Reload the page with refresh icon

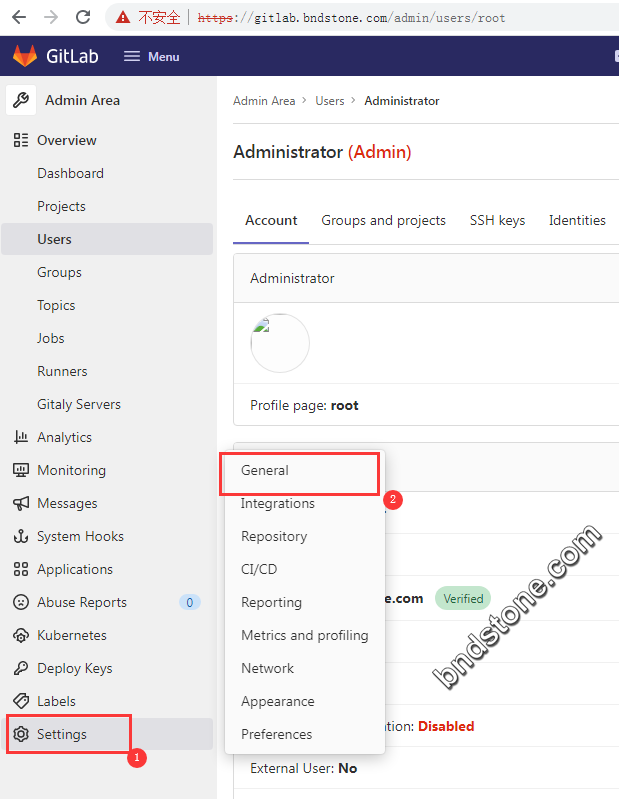point(83,17)
